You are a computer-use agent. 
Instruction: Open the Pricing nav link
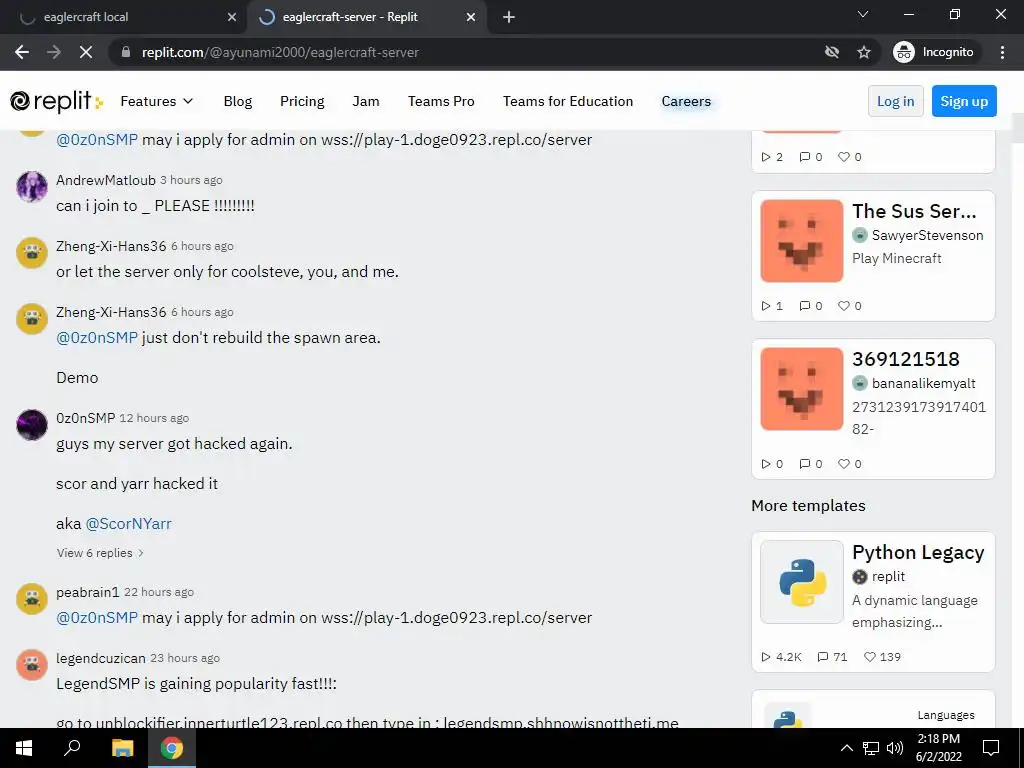302,101
